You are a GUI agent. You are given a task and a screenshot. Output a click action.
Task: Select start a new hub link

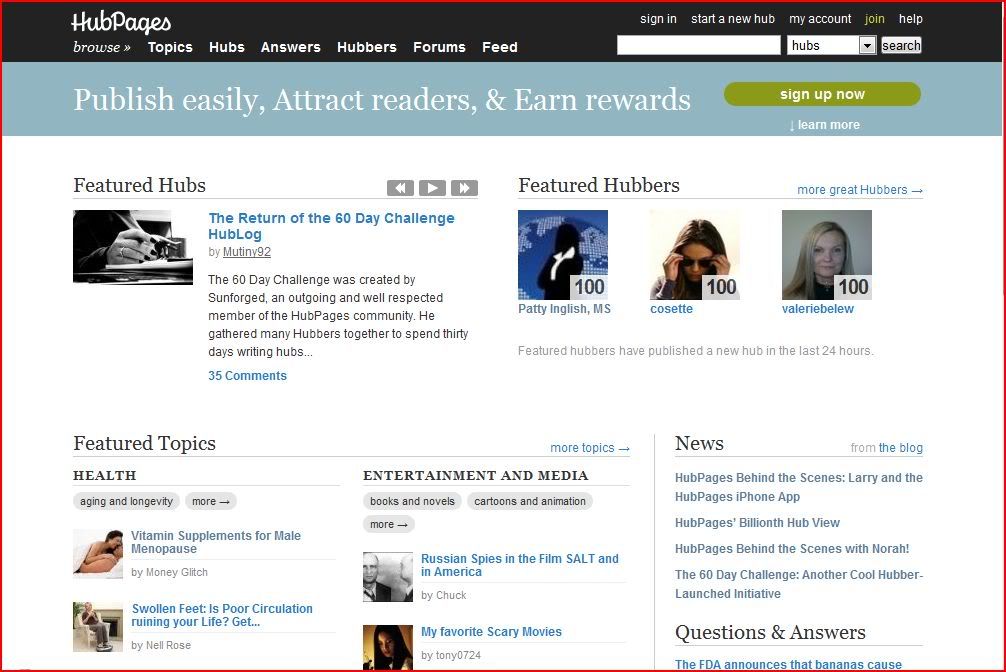tap(733, 19)
